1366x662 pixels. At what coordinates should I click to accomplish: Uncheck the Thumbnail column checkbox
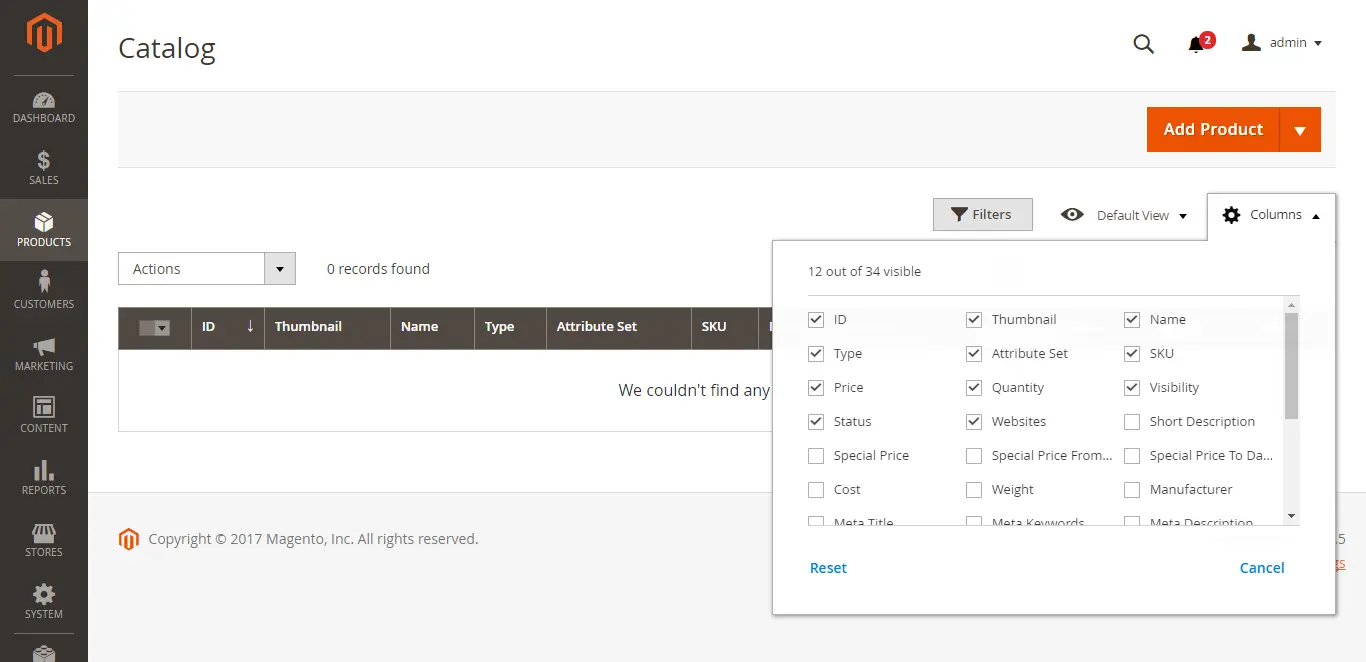(x=974, y=320)
